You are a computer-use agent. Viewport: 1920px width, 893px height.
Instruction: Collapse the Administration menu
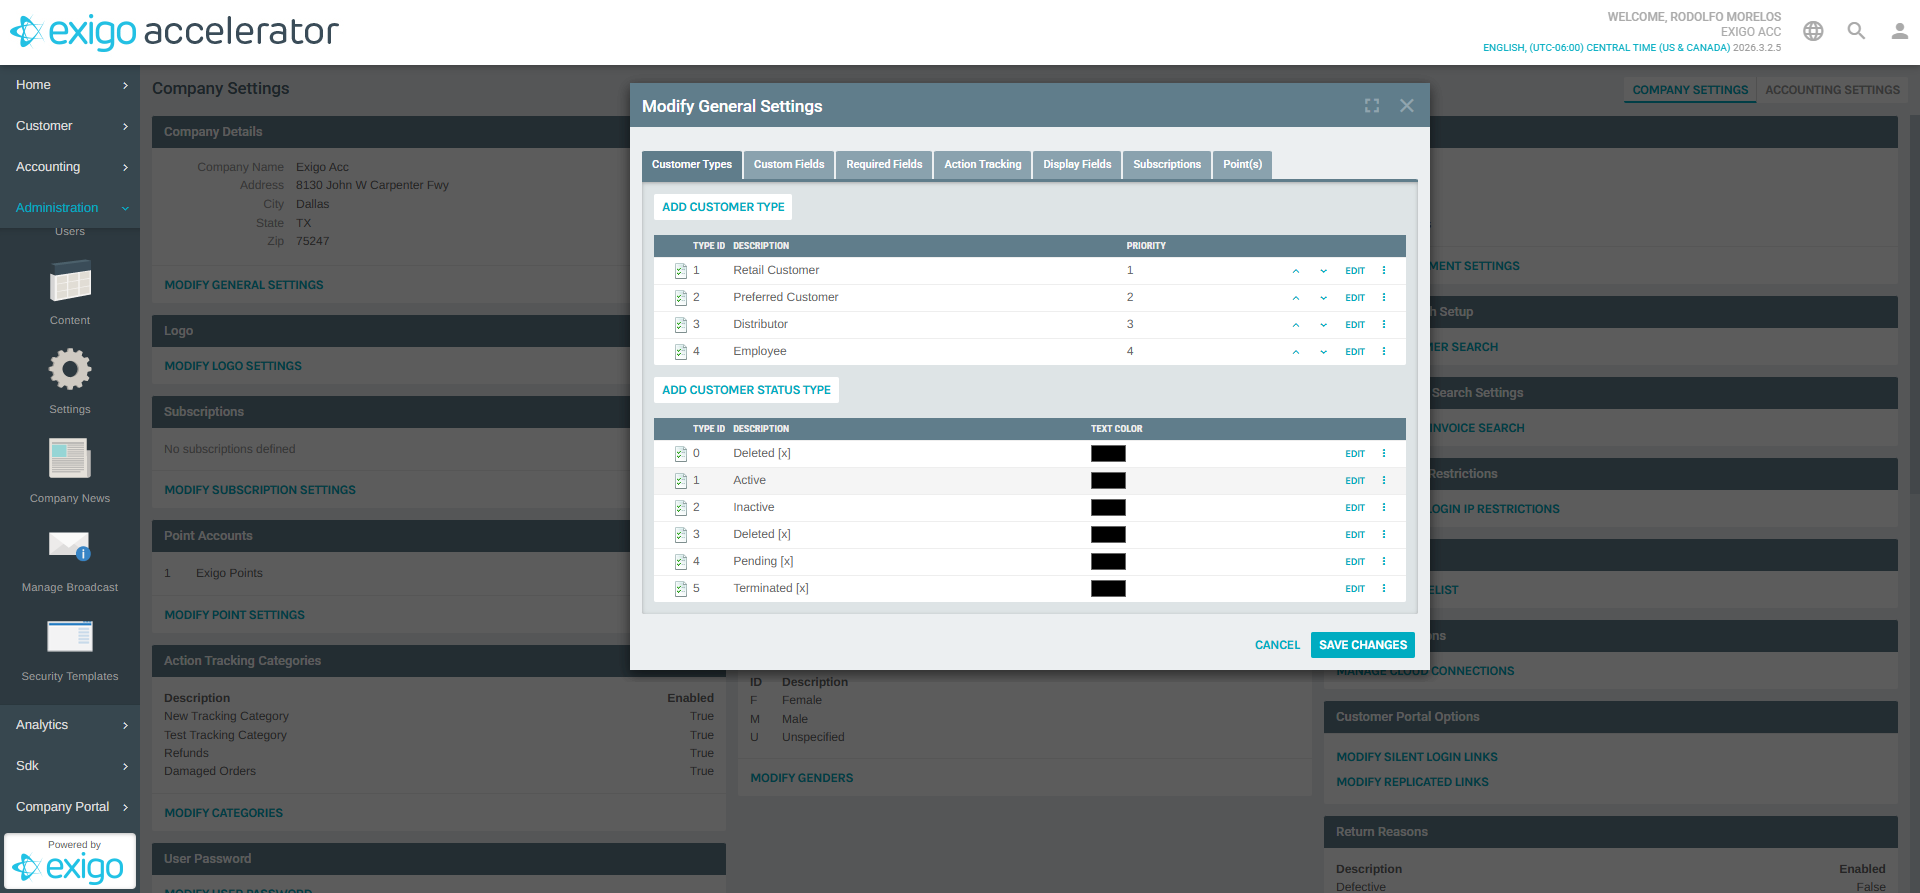[x=70, y=208]
